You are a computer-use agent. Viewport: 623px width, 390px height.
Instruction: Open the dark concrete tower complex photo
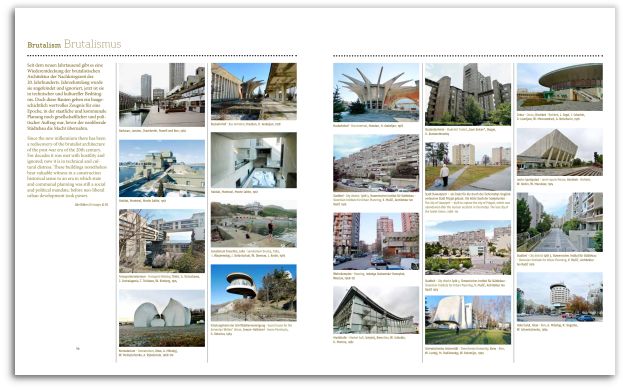(x=468, y=94)
